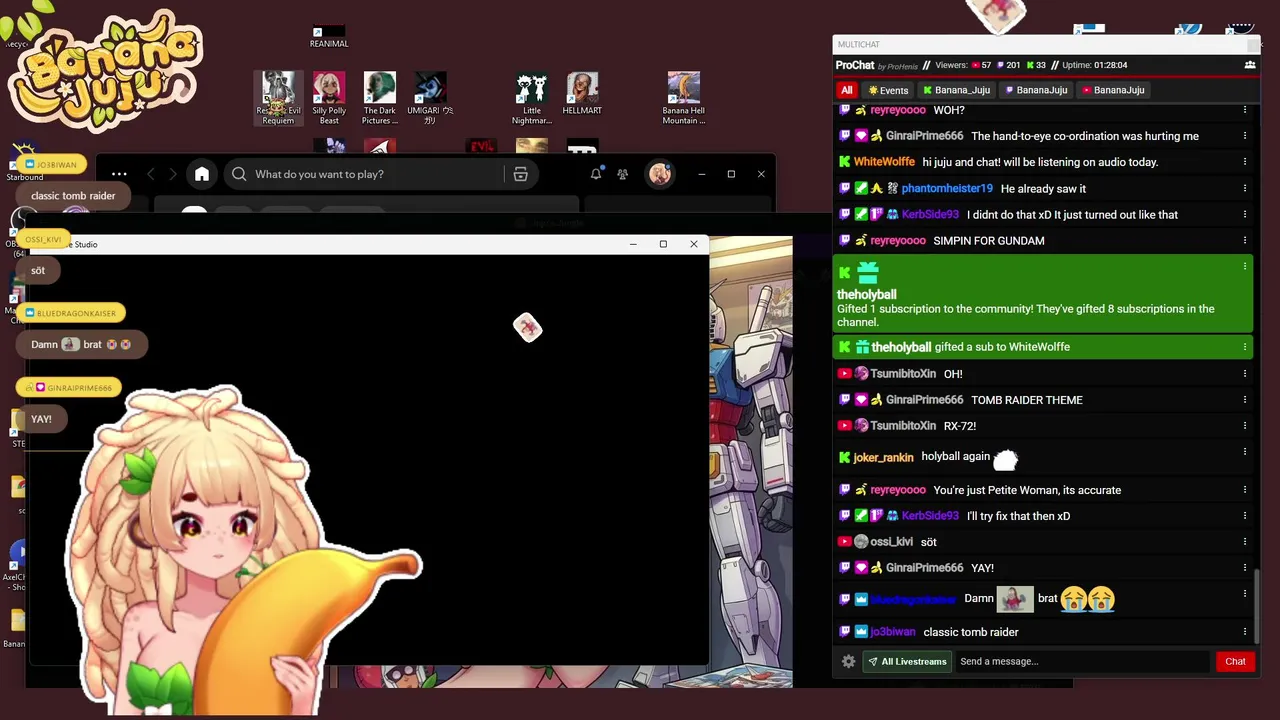Open the Spotify Browse icon
Image resolution: width=1280 pixels, height=720 pixels.
pos(520,174)
